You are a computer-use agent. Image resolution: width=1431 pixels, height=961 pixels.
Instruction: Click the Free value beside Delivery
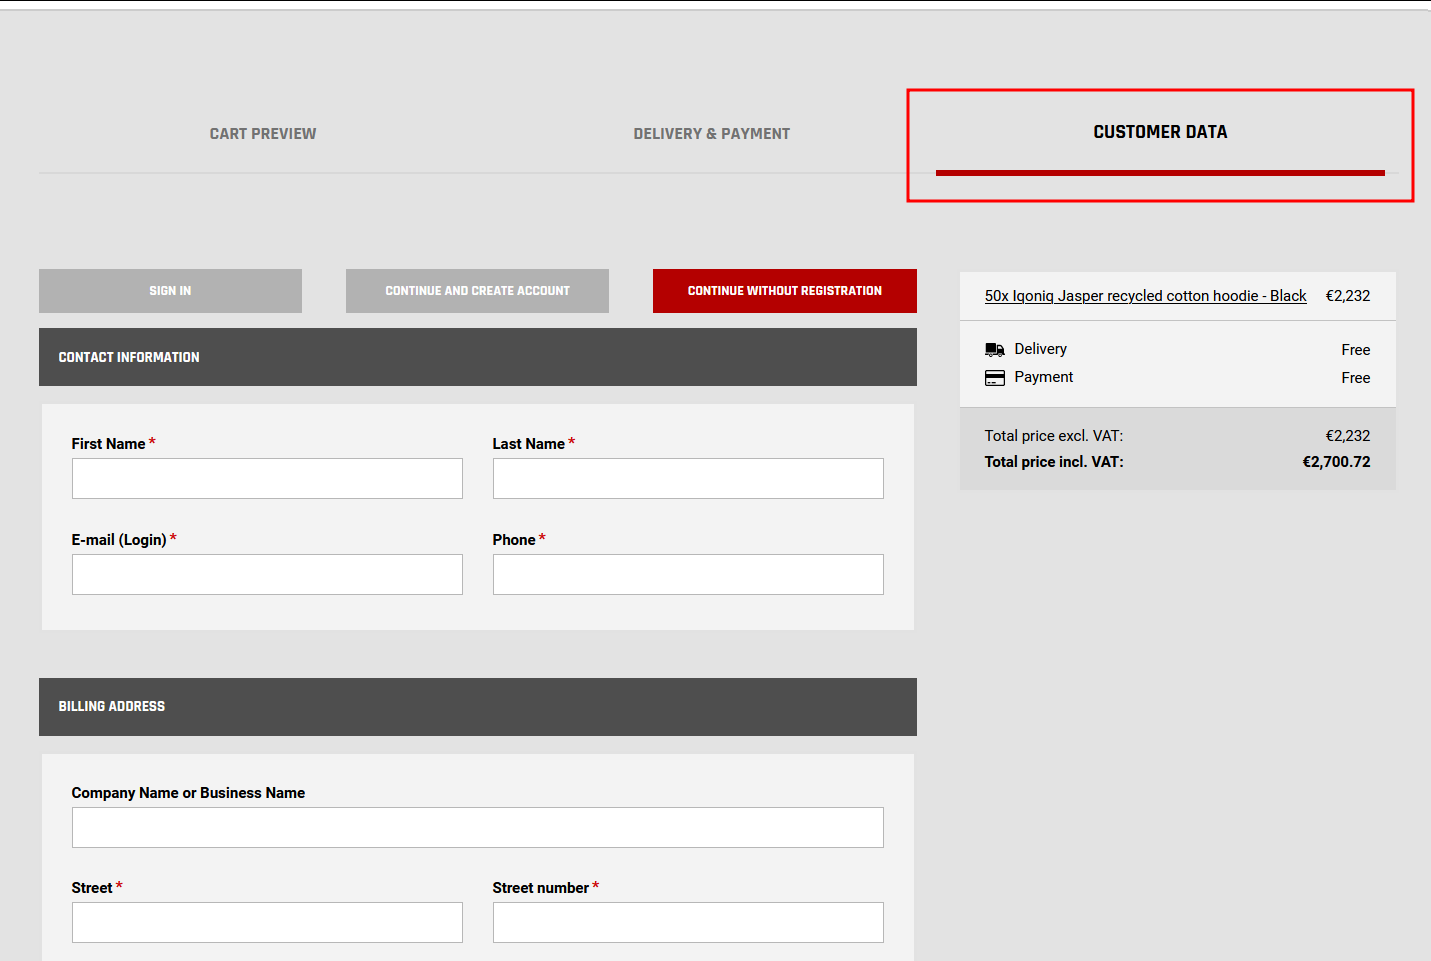pyautogui.click(x=1356, y=350)
